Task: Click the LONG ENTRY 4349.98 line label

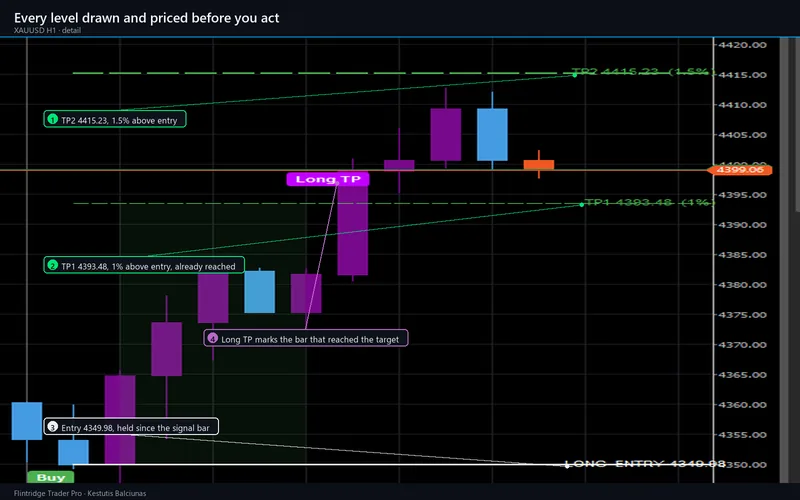Action: click(x=645, y=464)
